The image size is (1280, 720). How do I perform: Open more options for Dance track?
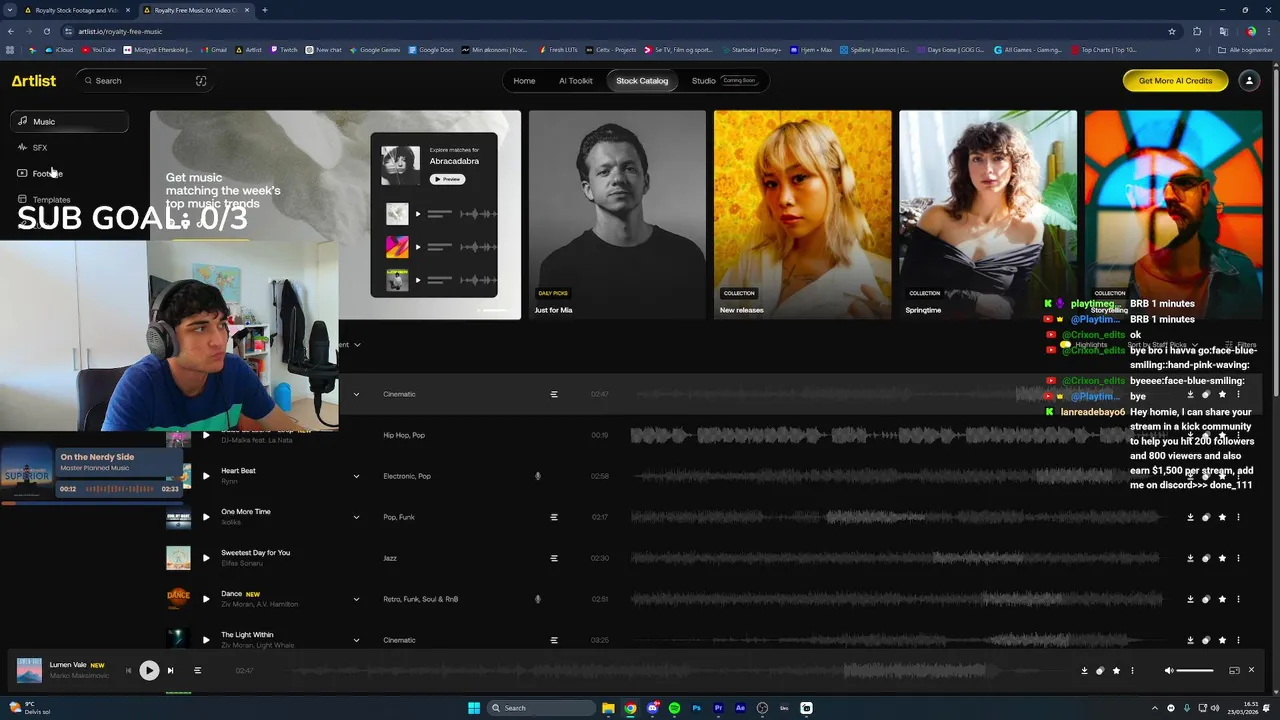[1238, 599]
